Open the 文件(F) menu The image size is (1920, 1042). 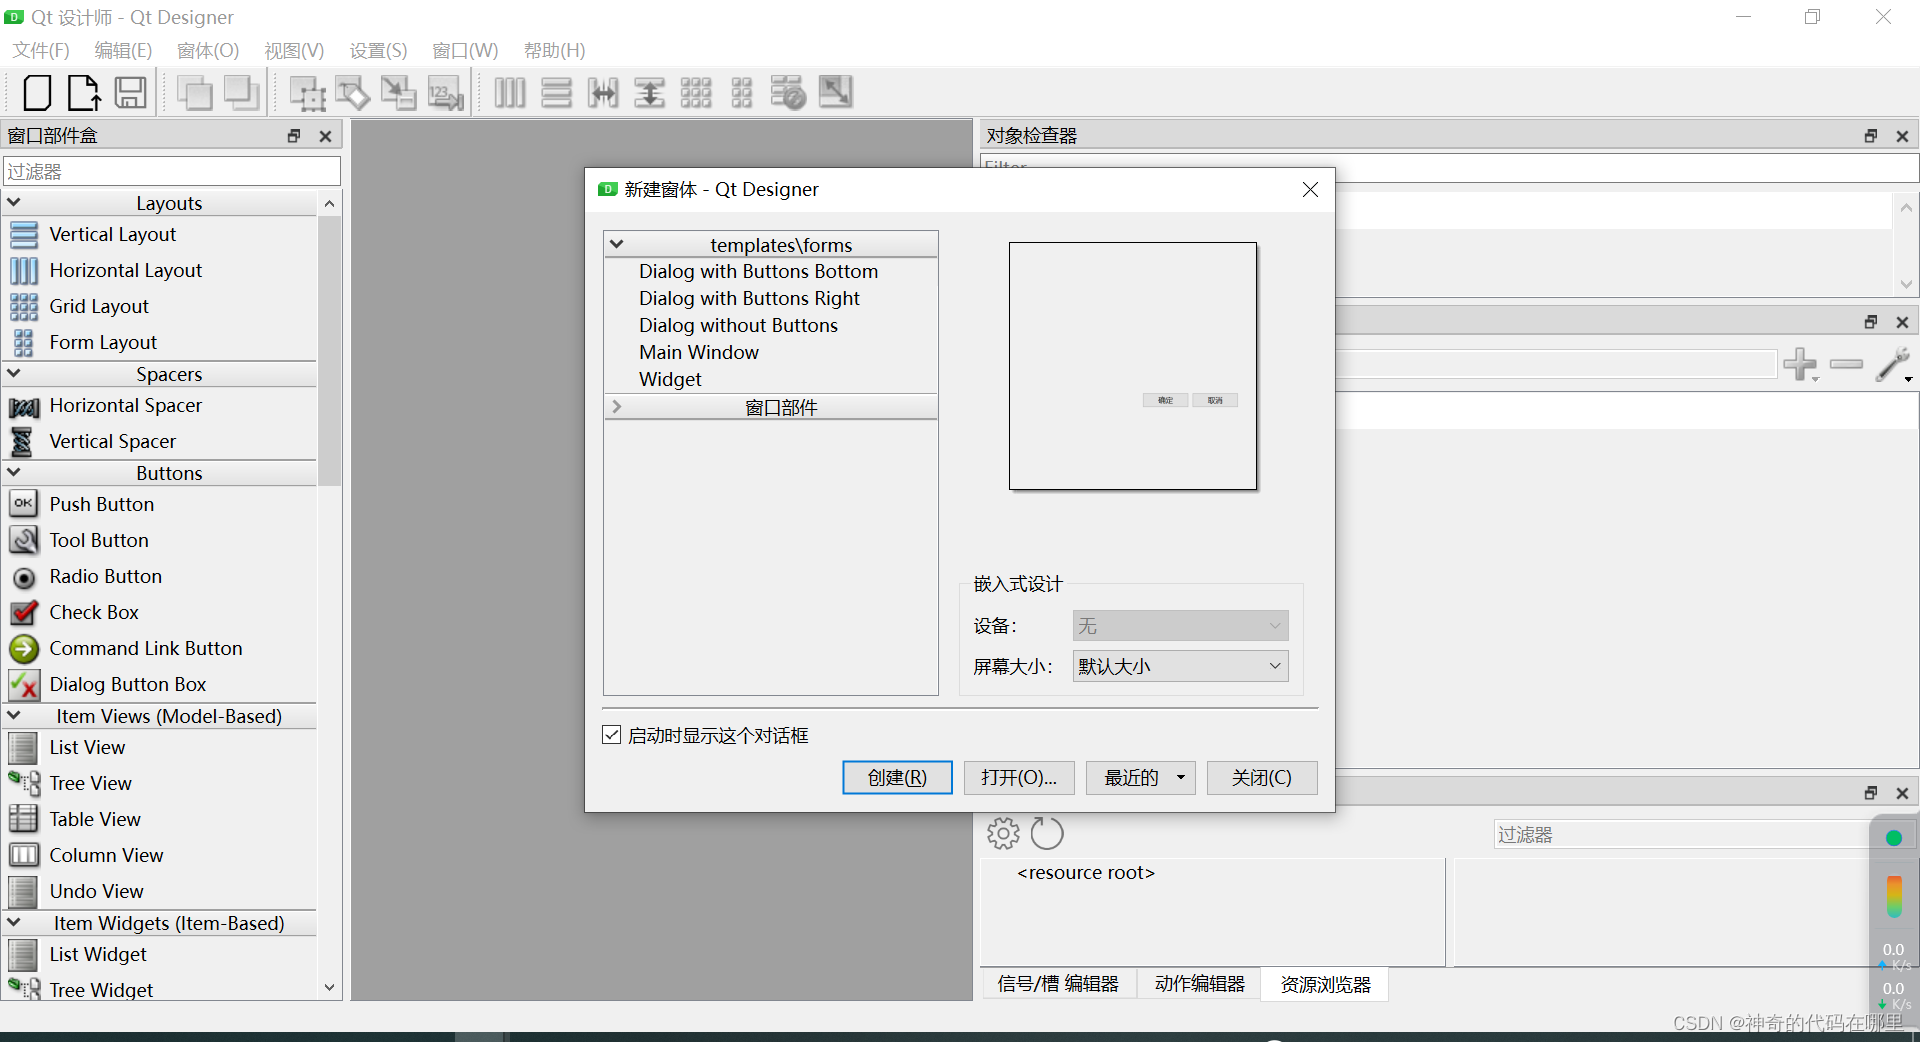click(41, 50)
